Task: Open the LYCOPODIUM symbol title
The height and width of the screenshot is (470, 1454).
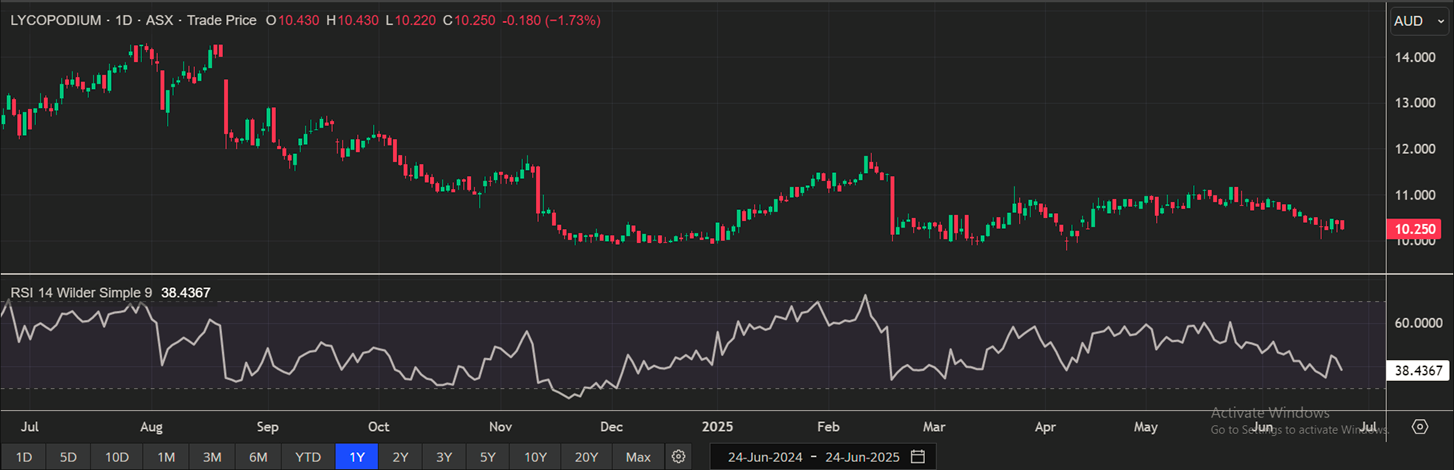Action: [x=55, y=20]
